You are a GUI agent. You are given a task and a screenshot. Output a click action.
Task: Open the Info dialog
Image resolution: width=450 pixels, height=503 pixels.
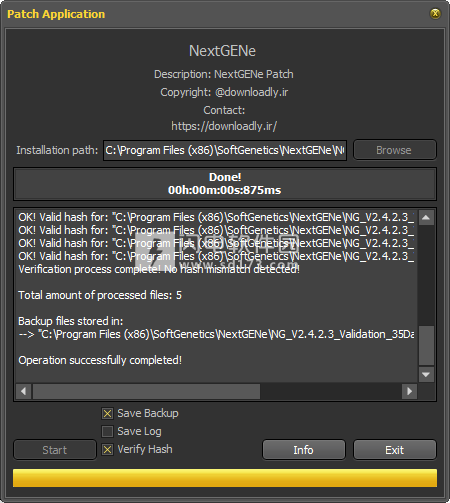[x=304, y=450]
